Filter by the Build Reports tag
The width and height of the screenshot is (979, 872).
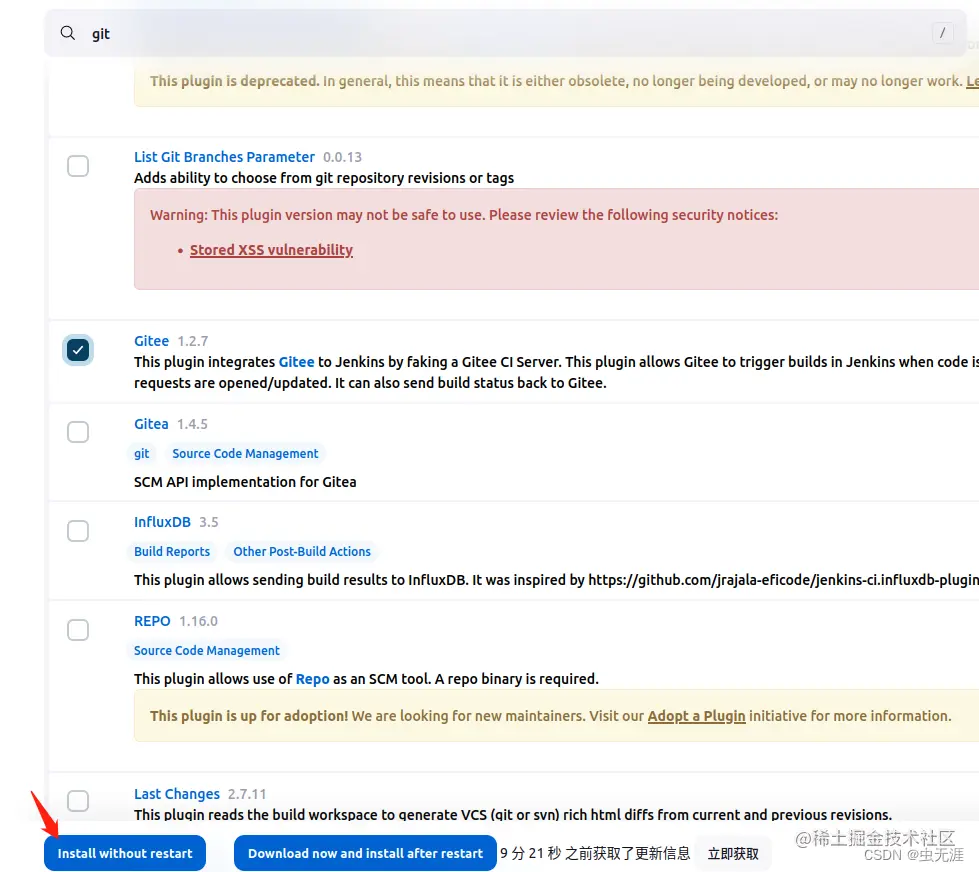pos(172,552)
